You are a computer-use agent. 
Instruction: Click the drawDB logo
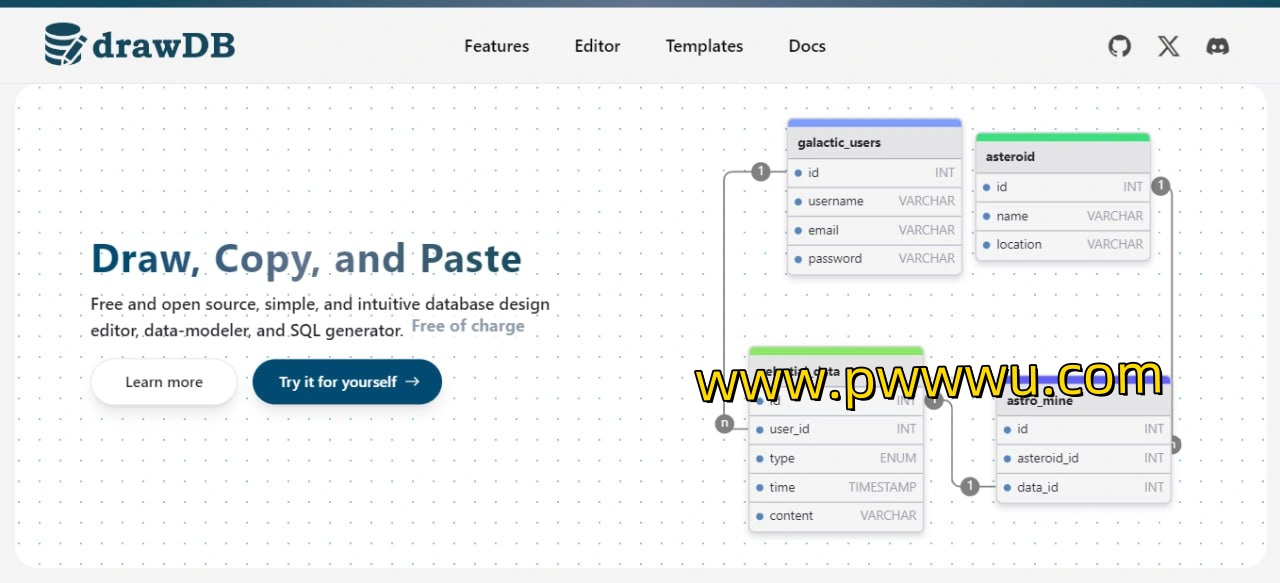point(140,45)
